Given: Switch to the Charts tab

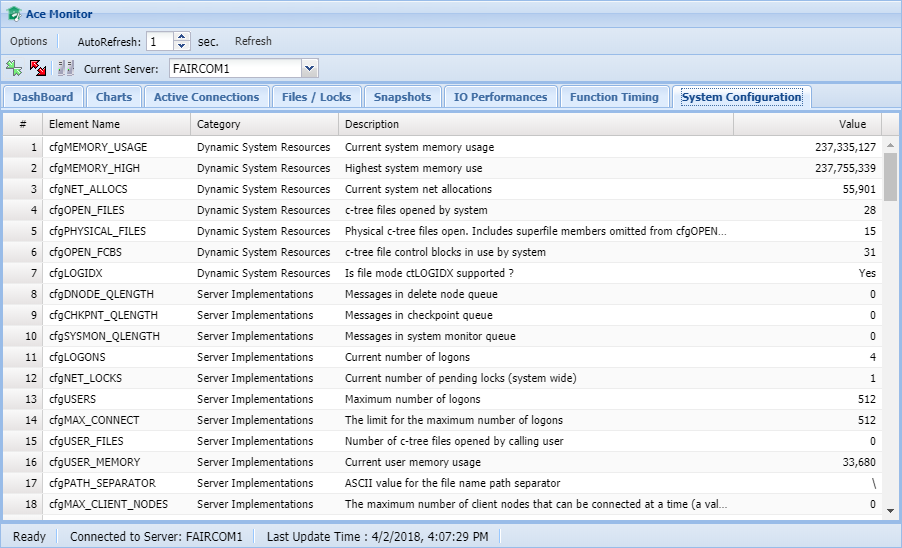Looking at the screenshot, I should click(x=114, y=97).
